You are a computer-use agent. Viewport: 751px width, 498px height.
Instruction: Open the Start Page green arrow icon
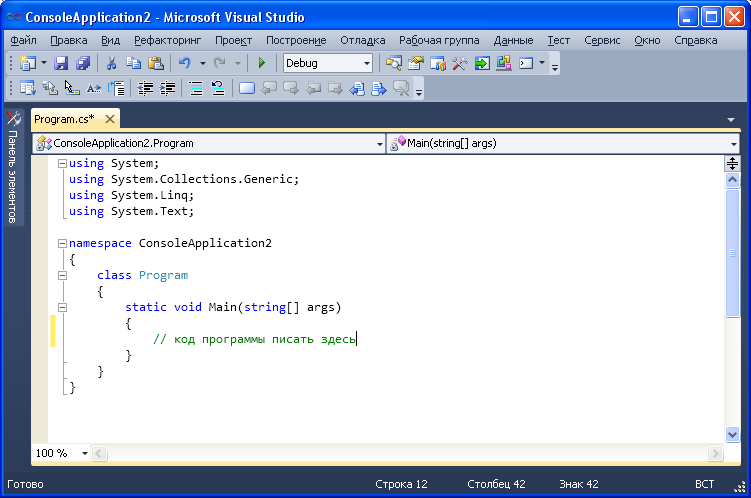click(x=482, y=63)
